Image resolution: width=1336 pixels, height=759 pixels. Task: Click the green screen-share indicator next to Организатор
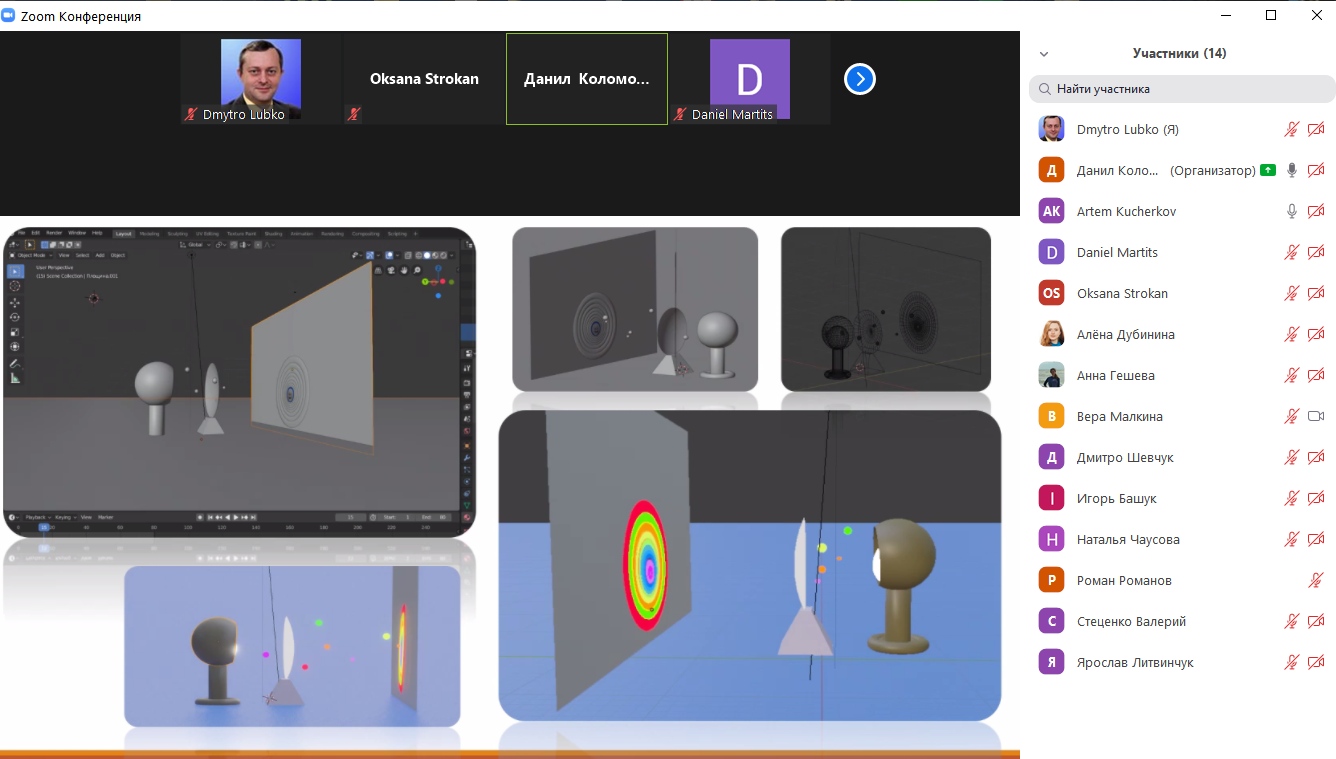point(1268,170)
